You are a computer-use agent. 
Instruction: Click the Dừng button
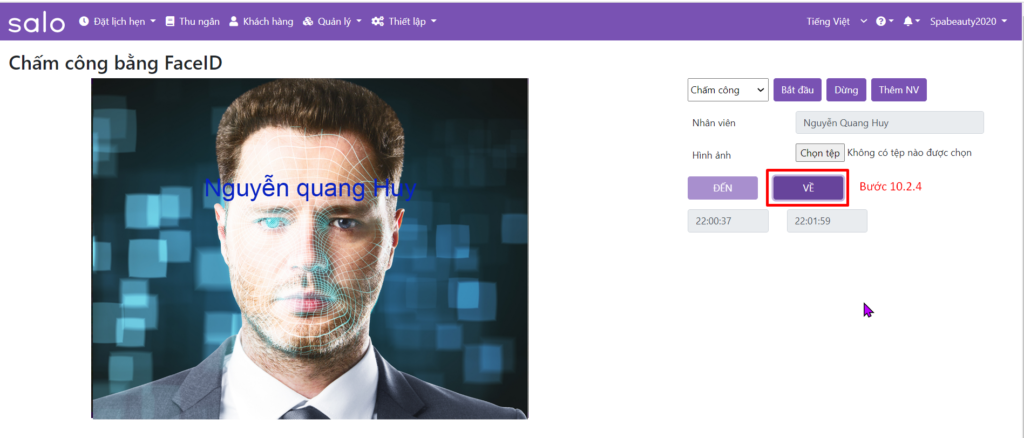pos(846,90)
